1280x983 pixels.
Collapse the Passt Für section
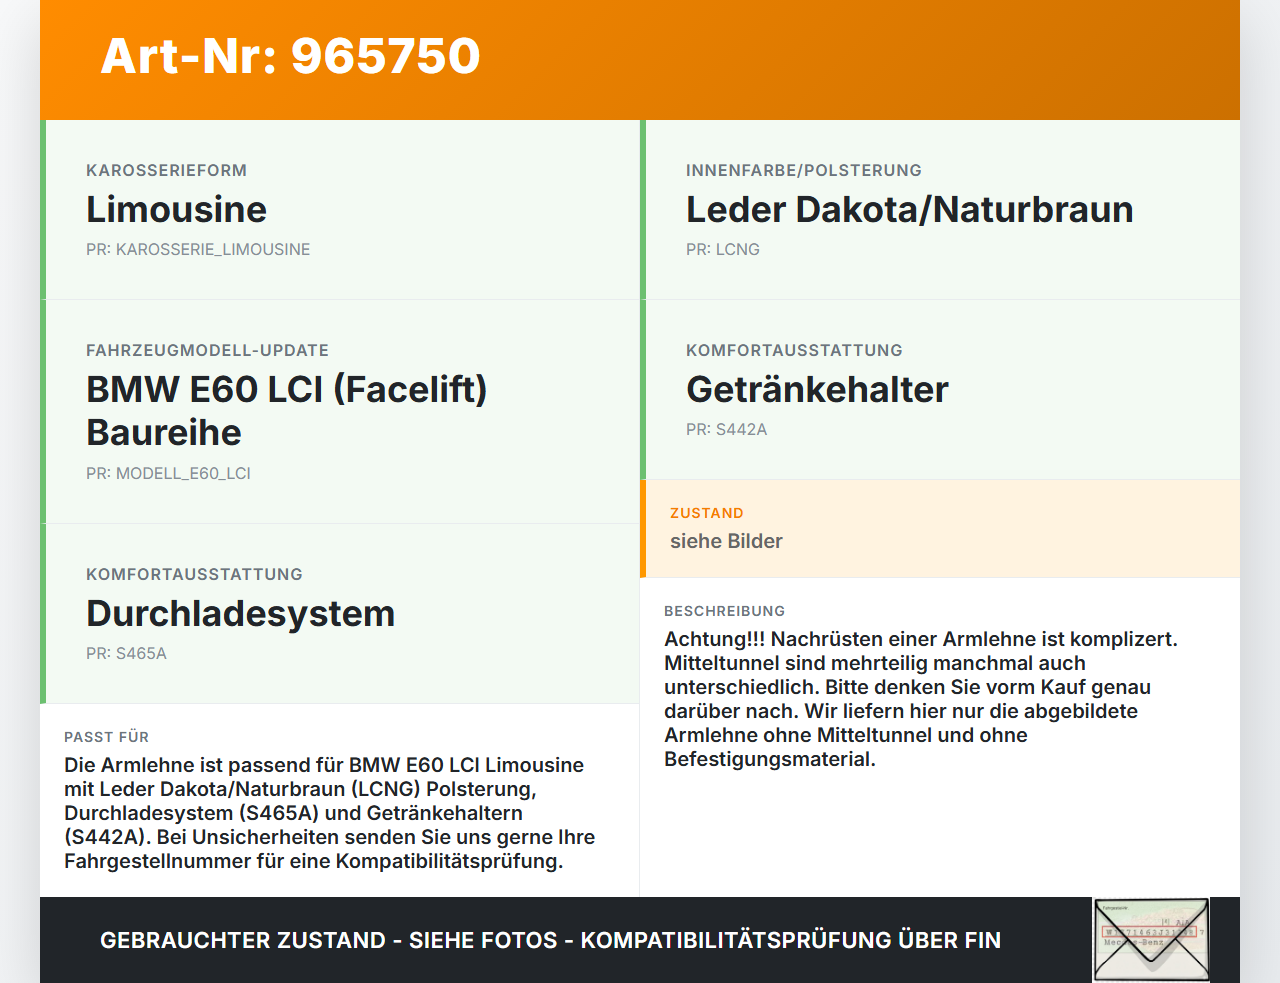(x=340, y=800)
